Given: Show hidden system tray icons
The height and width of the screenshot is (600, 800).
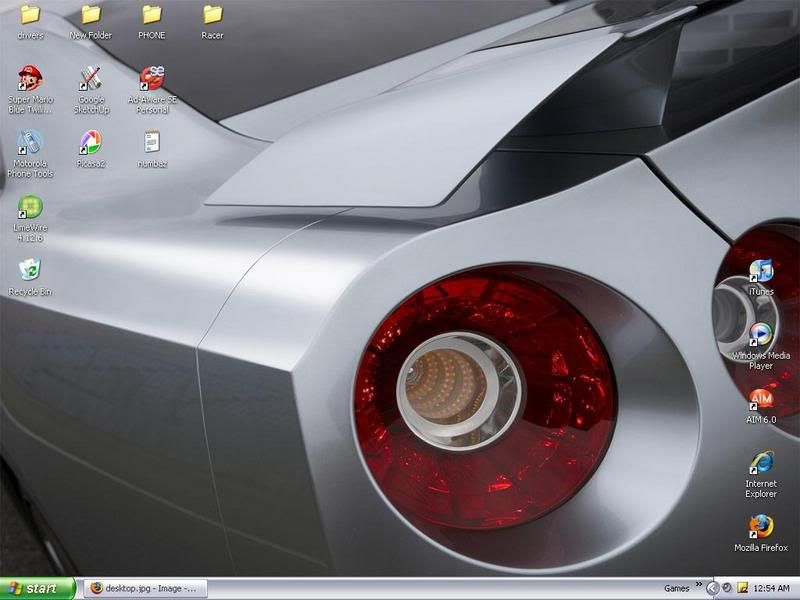Looking at the screenshot, I should click(712, 588).
